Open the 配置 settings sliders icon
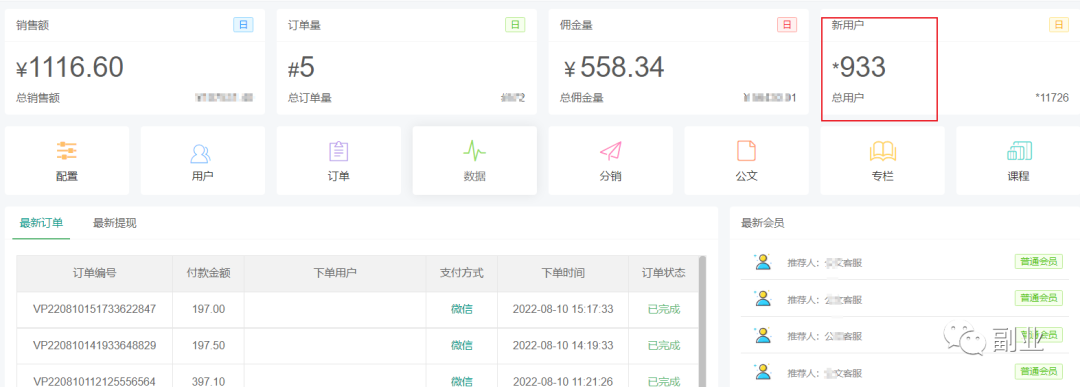The image size is (1080, 387). 67,150
